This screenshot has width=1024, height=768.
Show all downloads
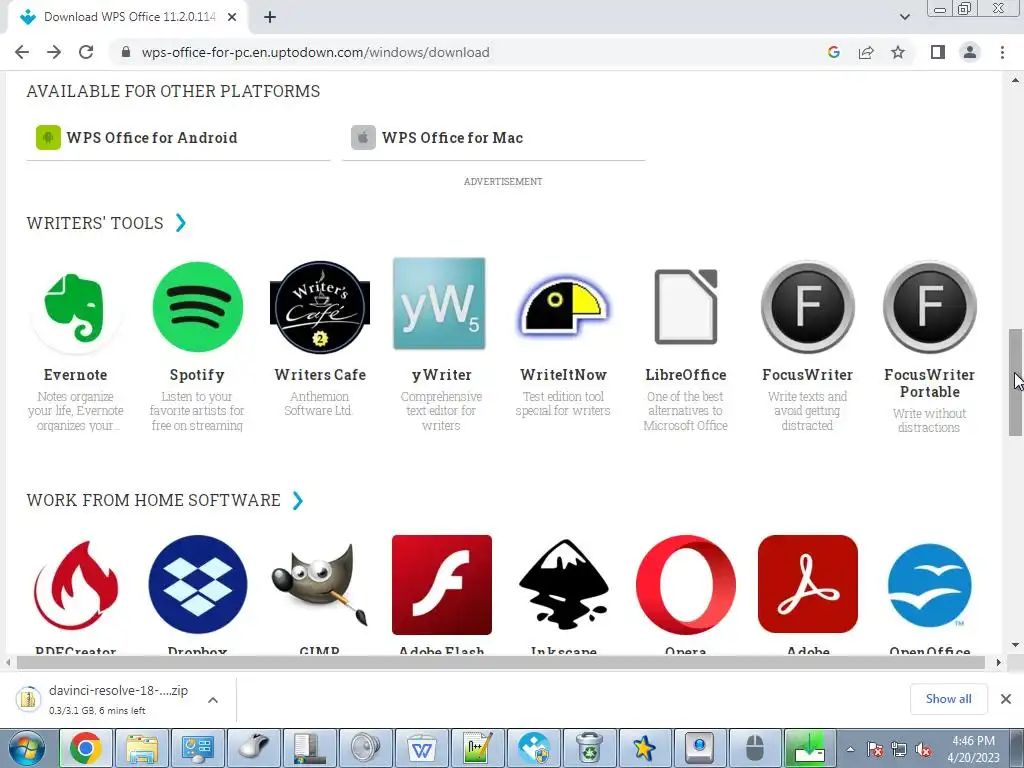coord(948,699)
